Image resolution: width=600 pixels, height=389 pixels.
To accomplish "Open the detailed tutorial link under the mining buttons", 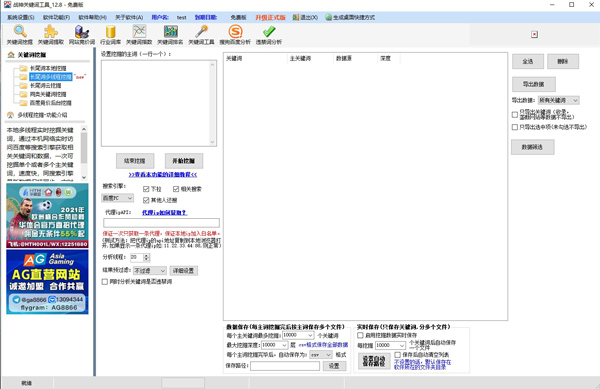I will (163, 174).
